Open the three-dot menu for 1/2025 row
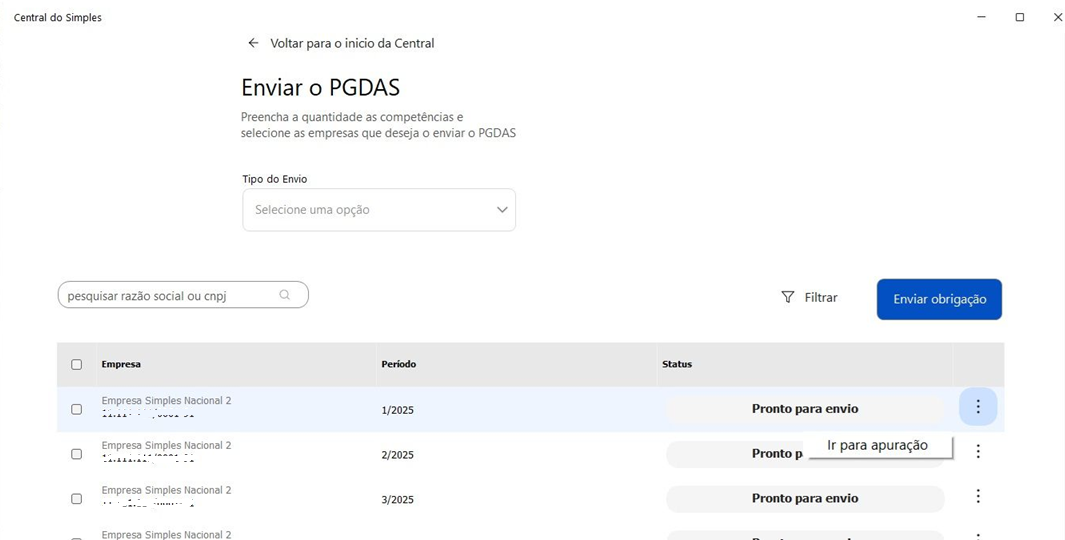Viewport: 1065px width, 540px height. point(978,407)
